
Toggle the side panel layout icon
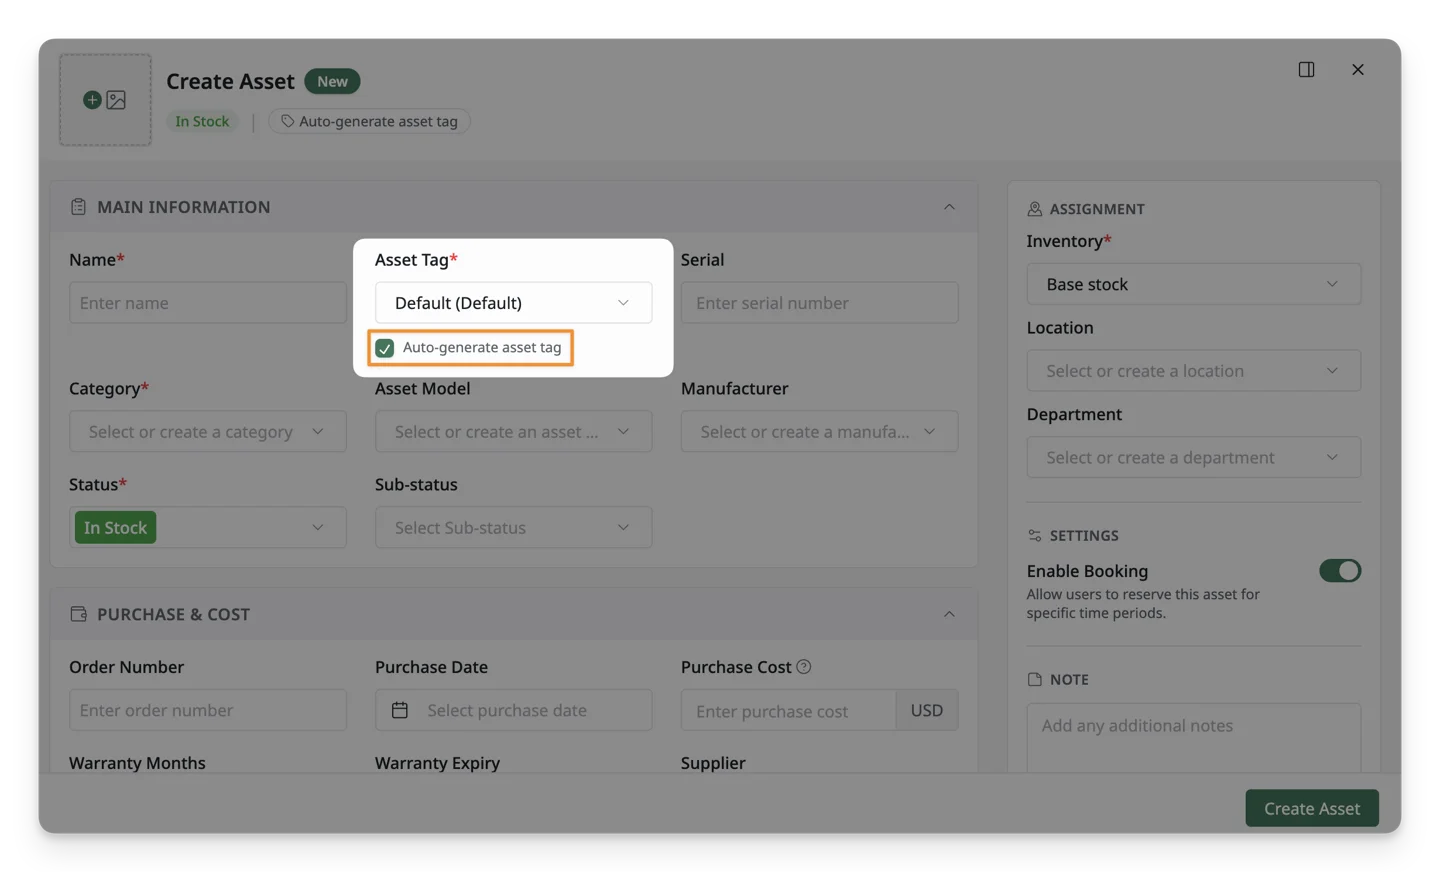(x=1306, y=69)
